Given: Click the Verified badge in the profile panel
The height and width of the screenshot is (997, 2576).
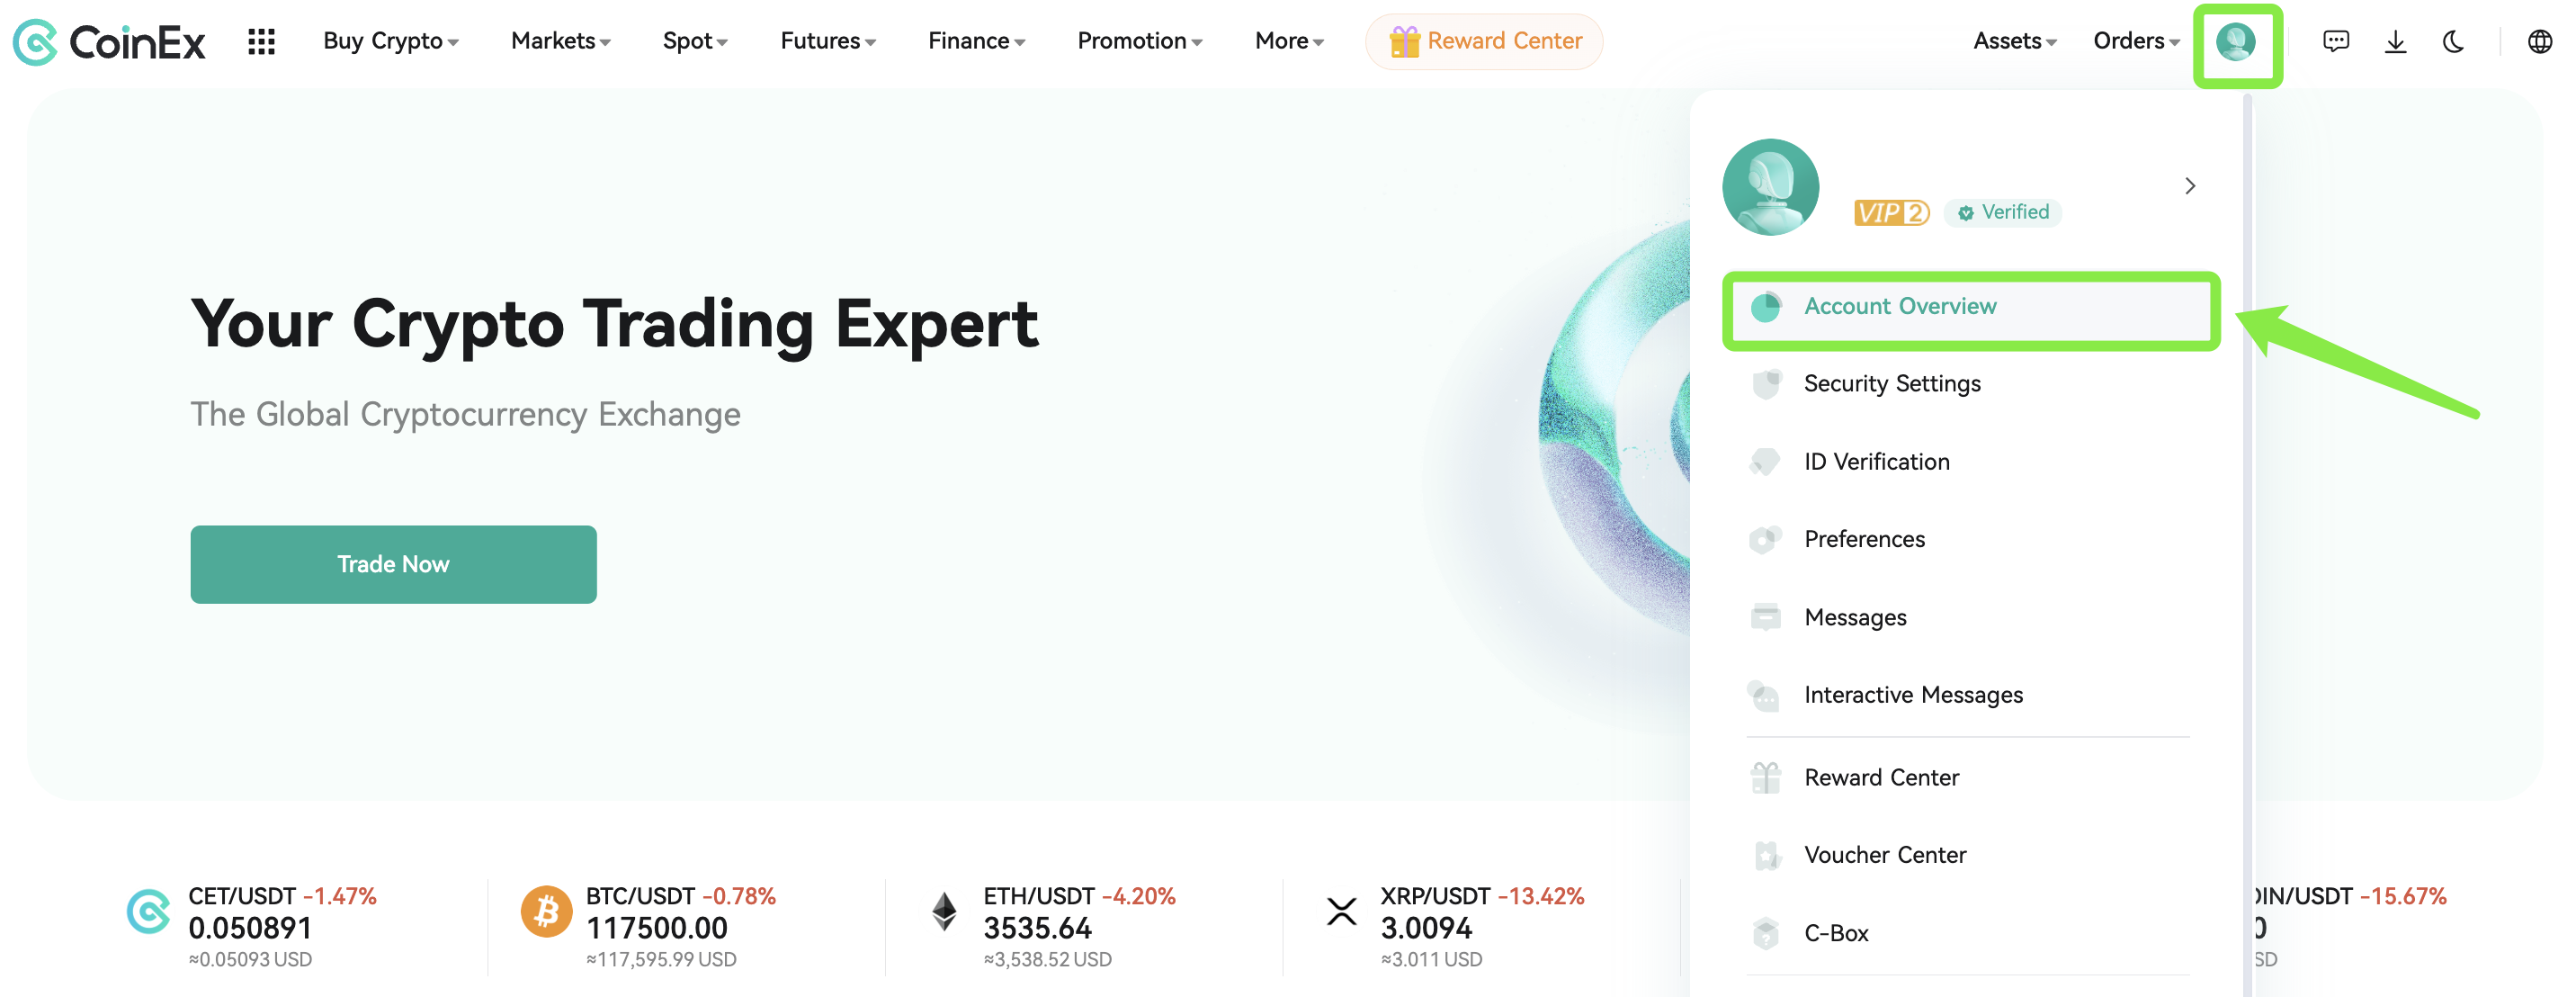Looking at the screenshot, I should [x=2003, y=213].
